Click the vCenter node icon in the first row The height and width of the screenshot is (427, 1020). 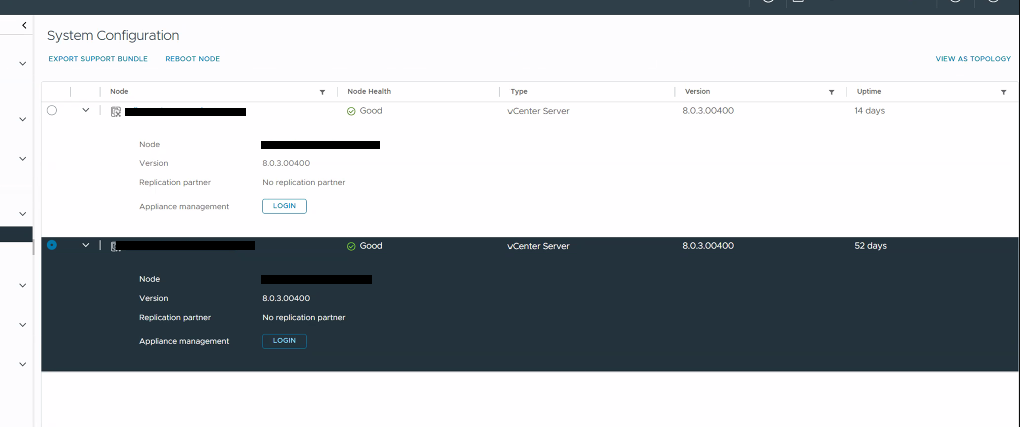(116, 111)
